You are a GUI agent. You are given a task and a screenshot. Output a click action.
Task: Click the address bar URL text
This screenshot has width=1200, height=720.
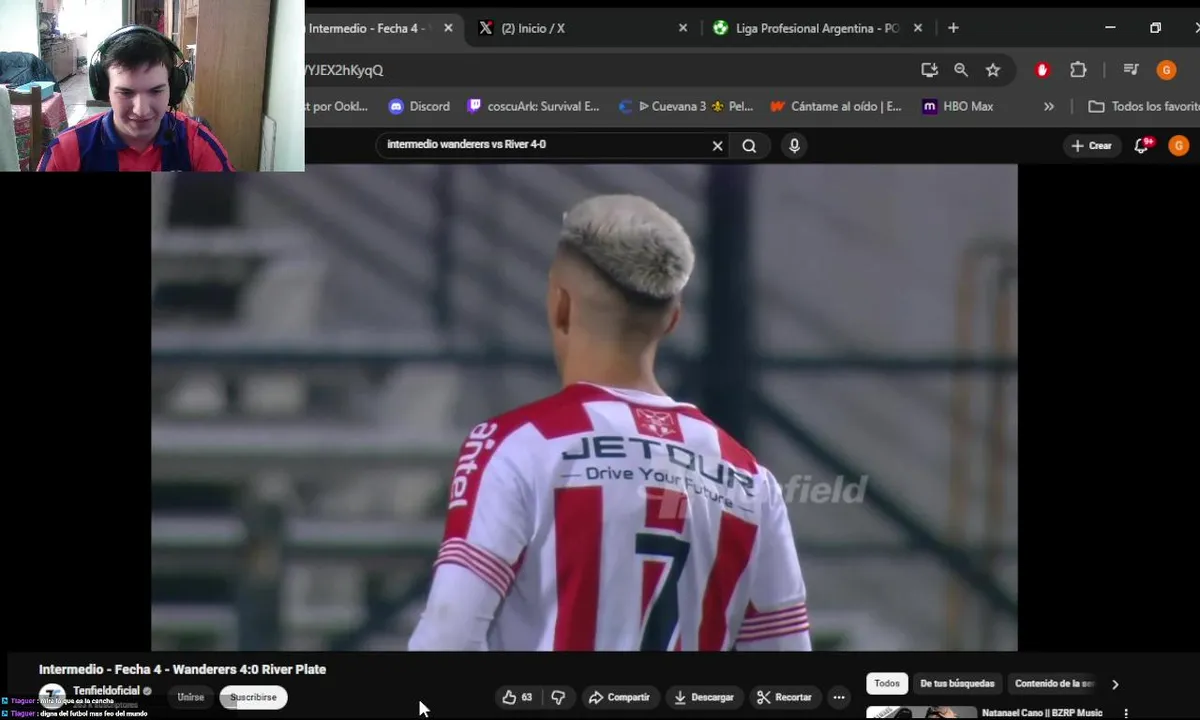click(345, 70)
